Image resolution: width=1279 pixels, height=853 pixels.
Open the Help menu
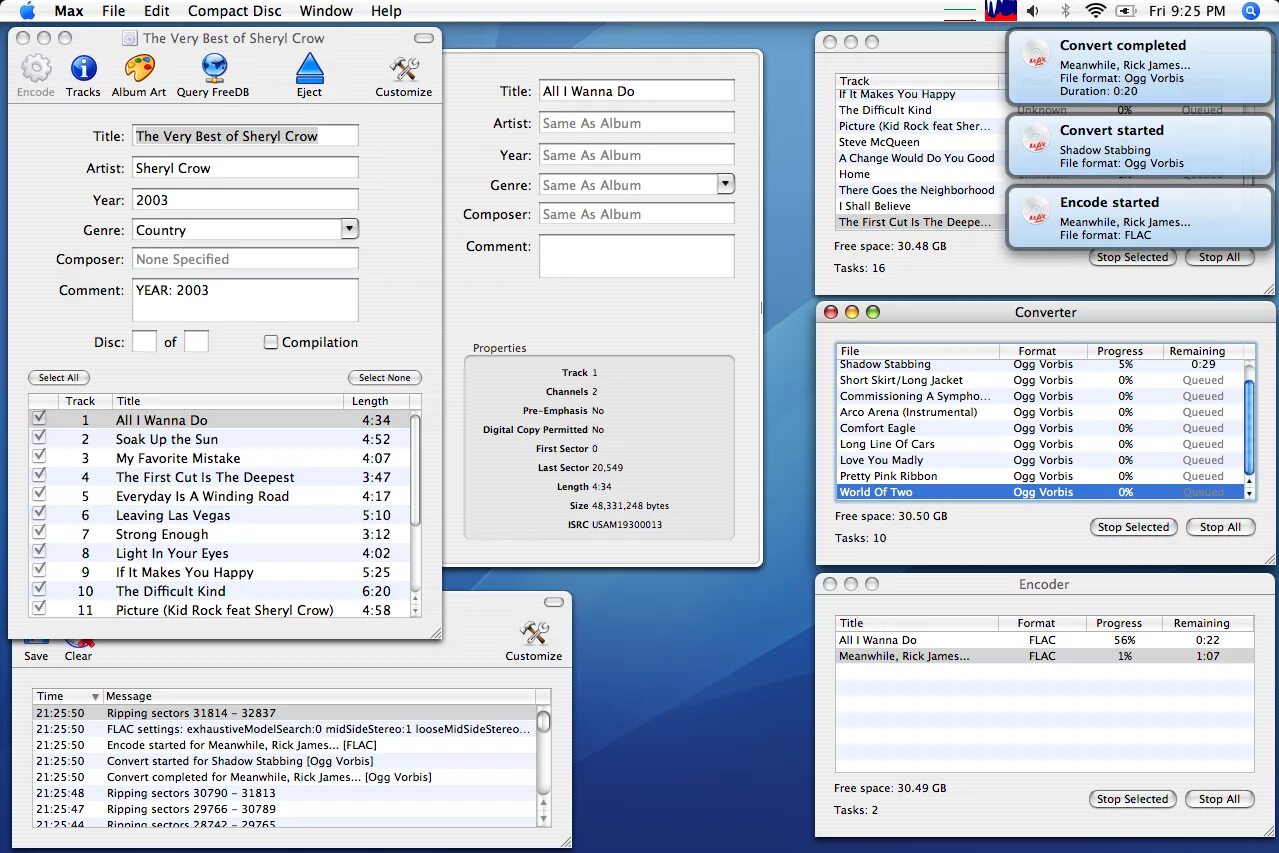tap(386, 11)
